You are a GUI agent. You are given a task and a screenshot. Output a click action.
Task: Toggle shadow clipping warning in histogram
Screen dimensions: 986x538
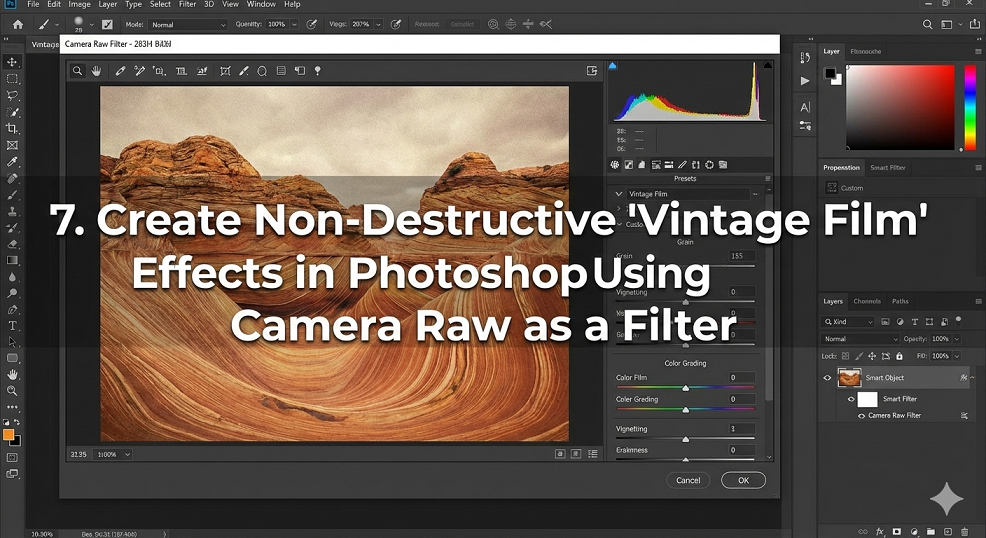pyautogui.click(x=612, y=65)
